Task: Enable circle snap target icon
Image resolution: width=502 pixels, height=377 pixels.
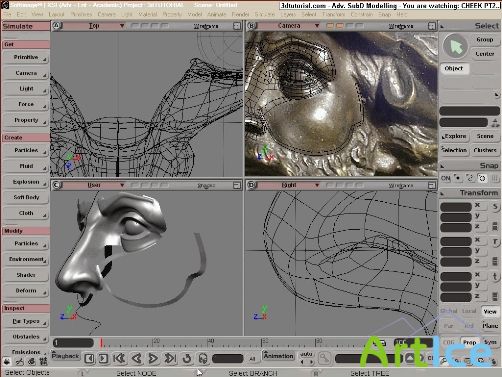Action: (x=482, y=178)
